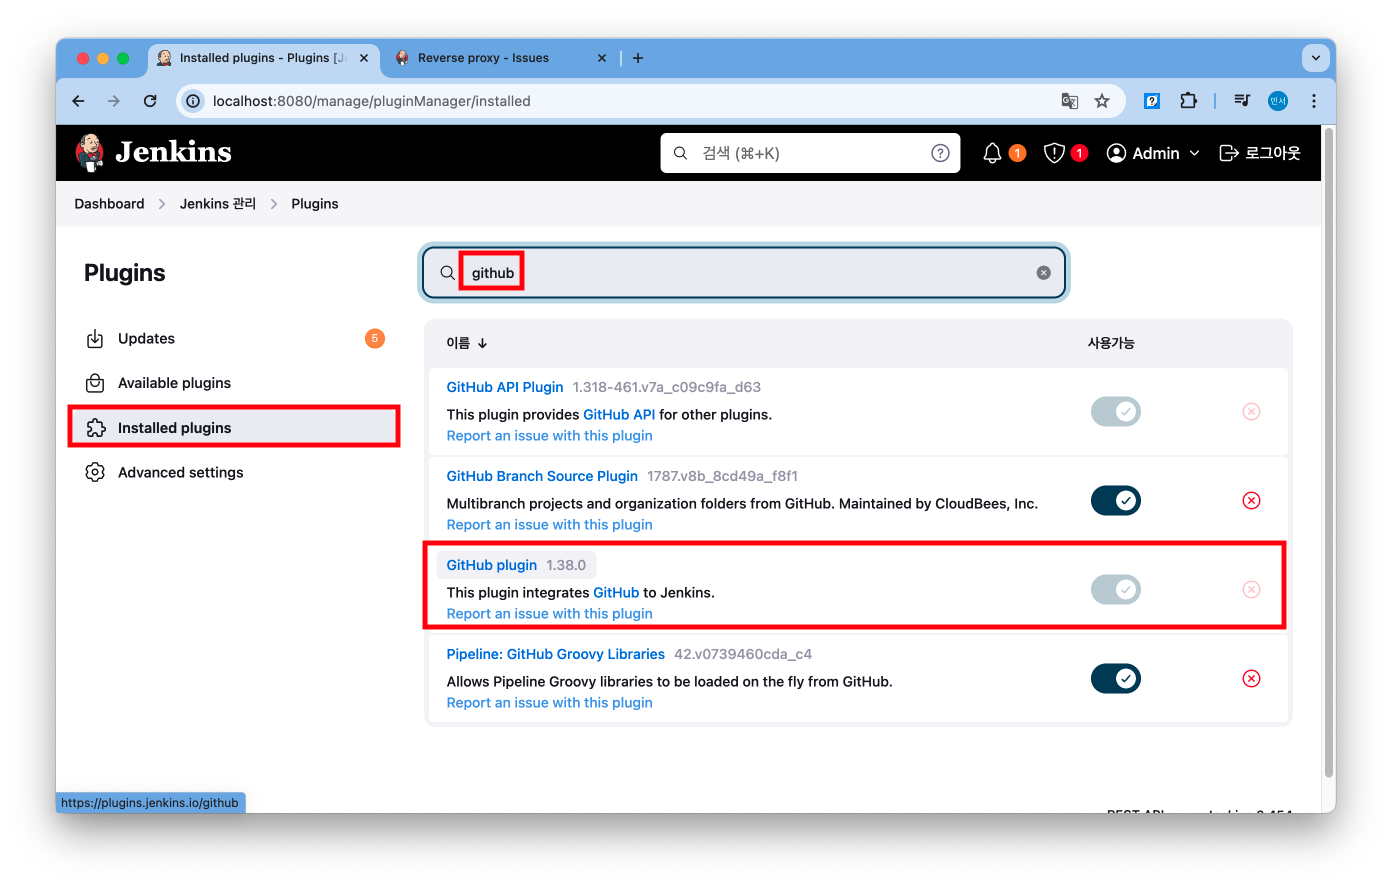Open a new browser tab
The height and width of the screenshot is (887, 1392).
[638, 58]
